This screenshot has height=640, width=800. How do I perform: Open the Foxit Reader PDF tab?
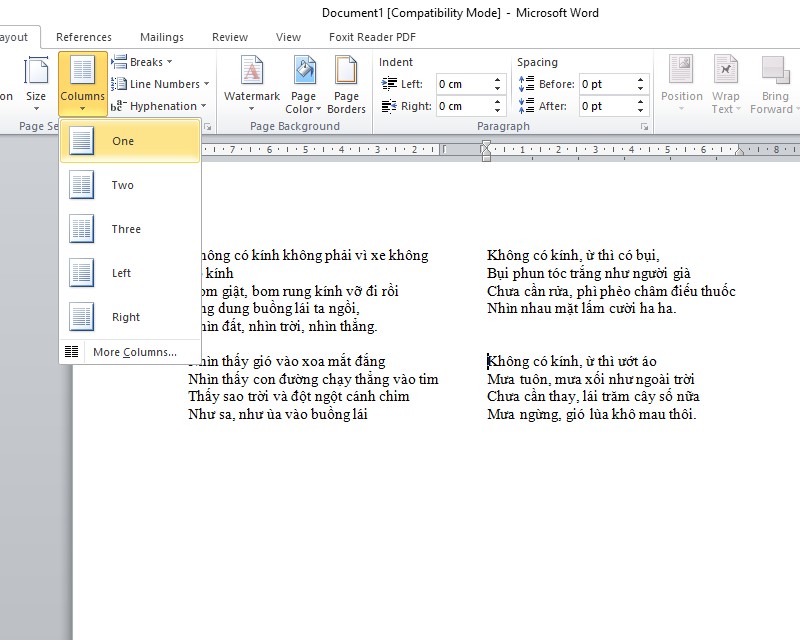pyautogui.click(x=372, y=37)
